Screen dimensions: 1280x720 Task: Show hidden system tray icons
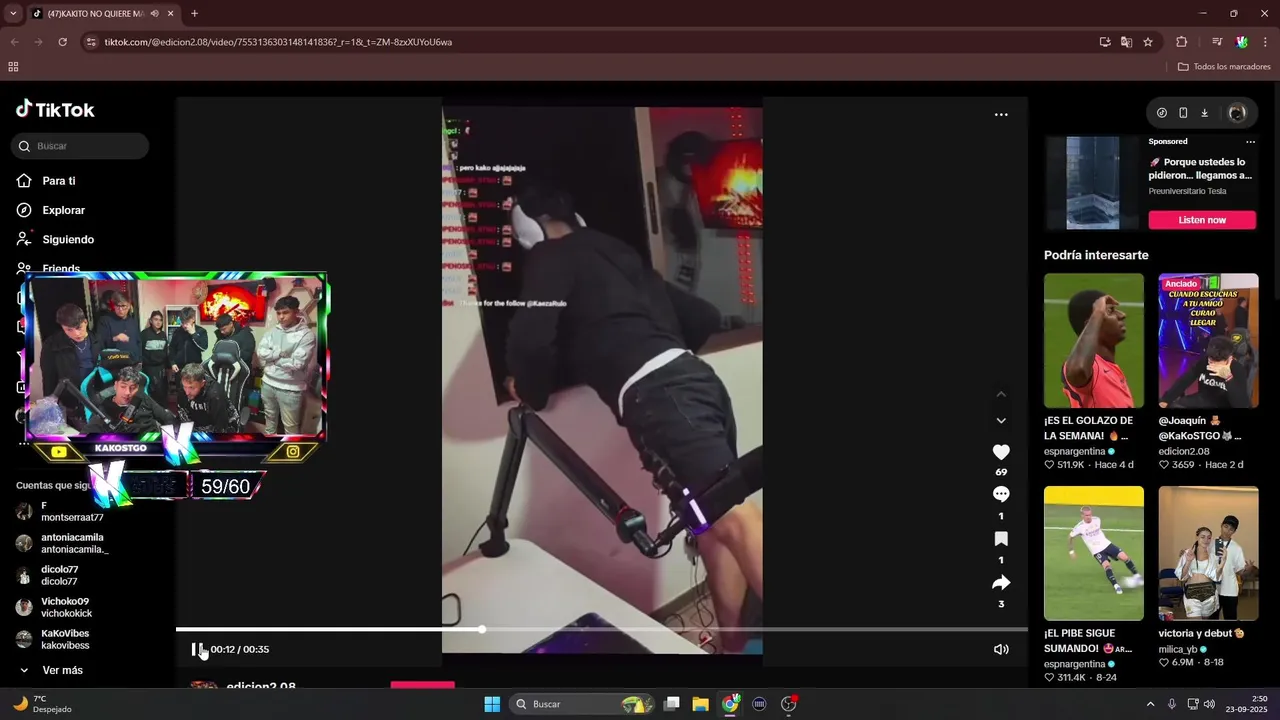tap(1150, 704)
